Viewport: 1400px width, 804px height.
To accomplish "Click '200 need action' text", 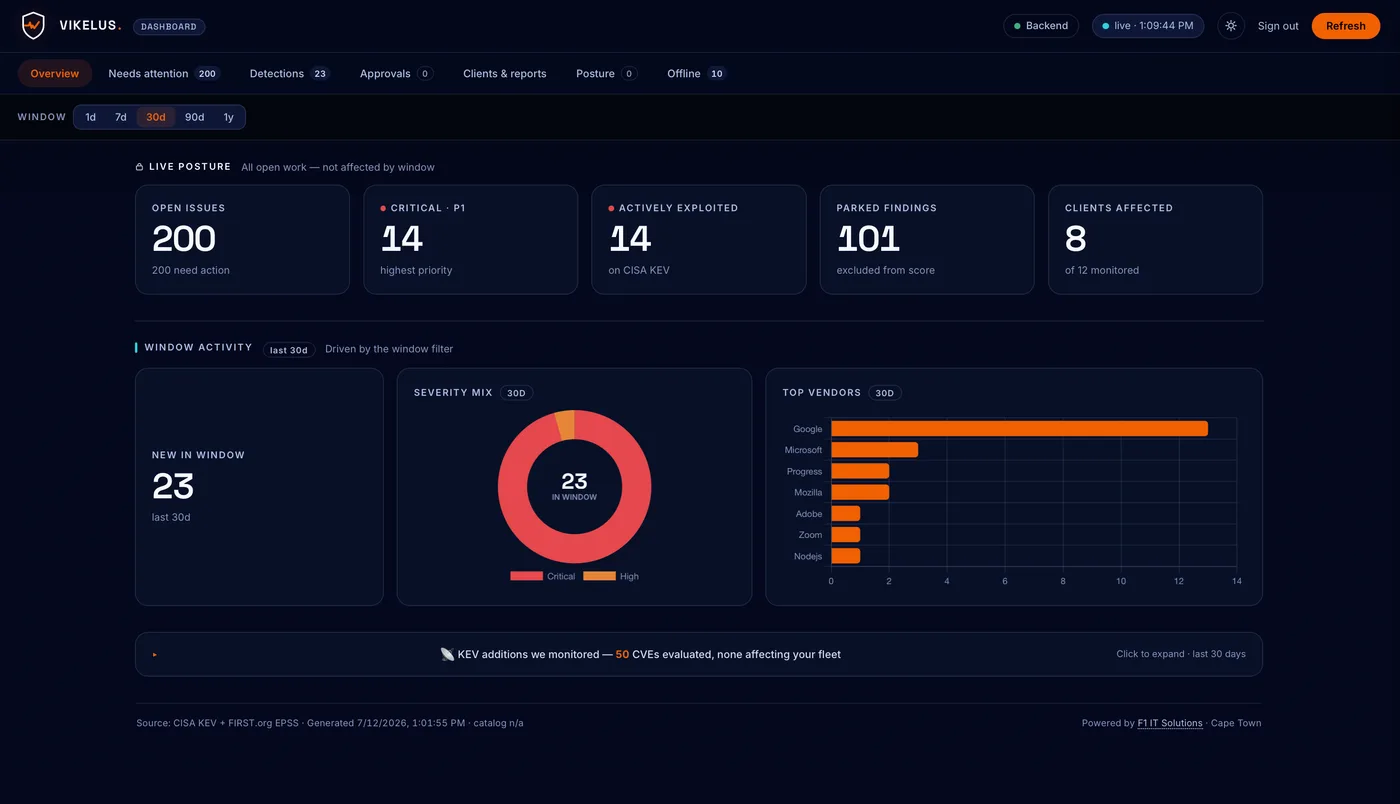I will 191,270.
